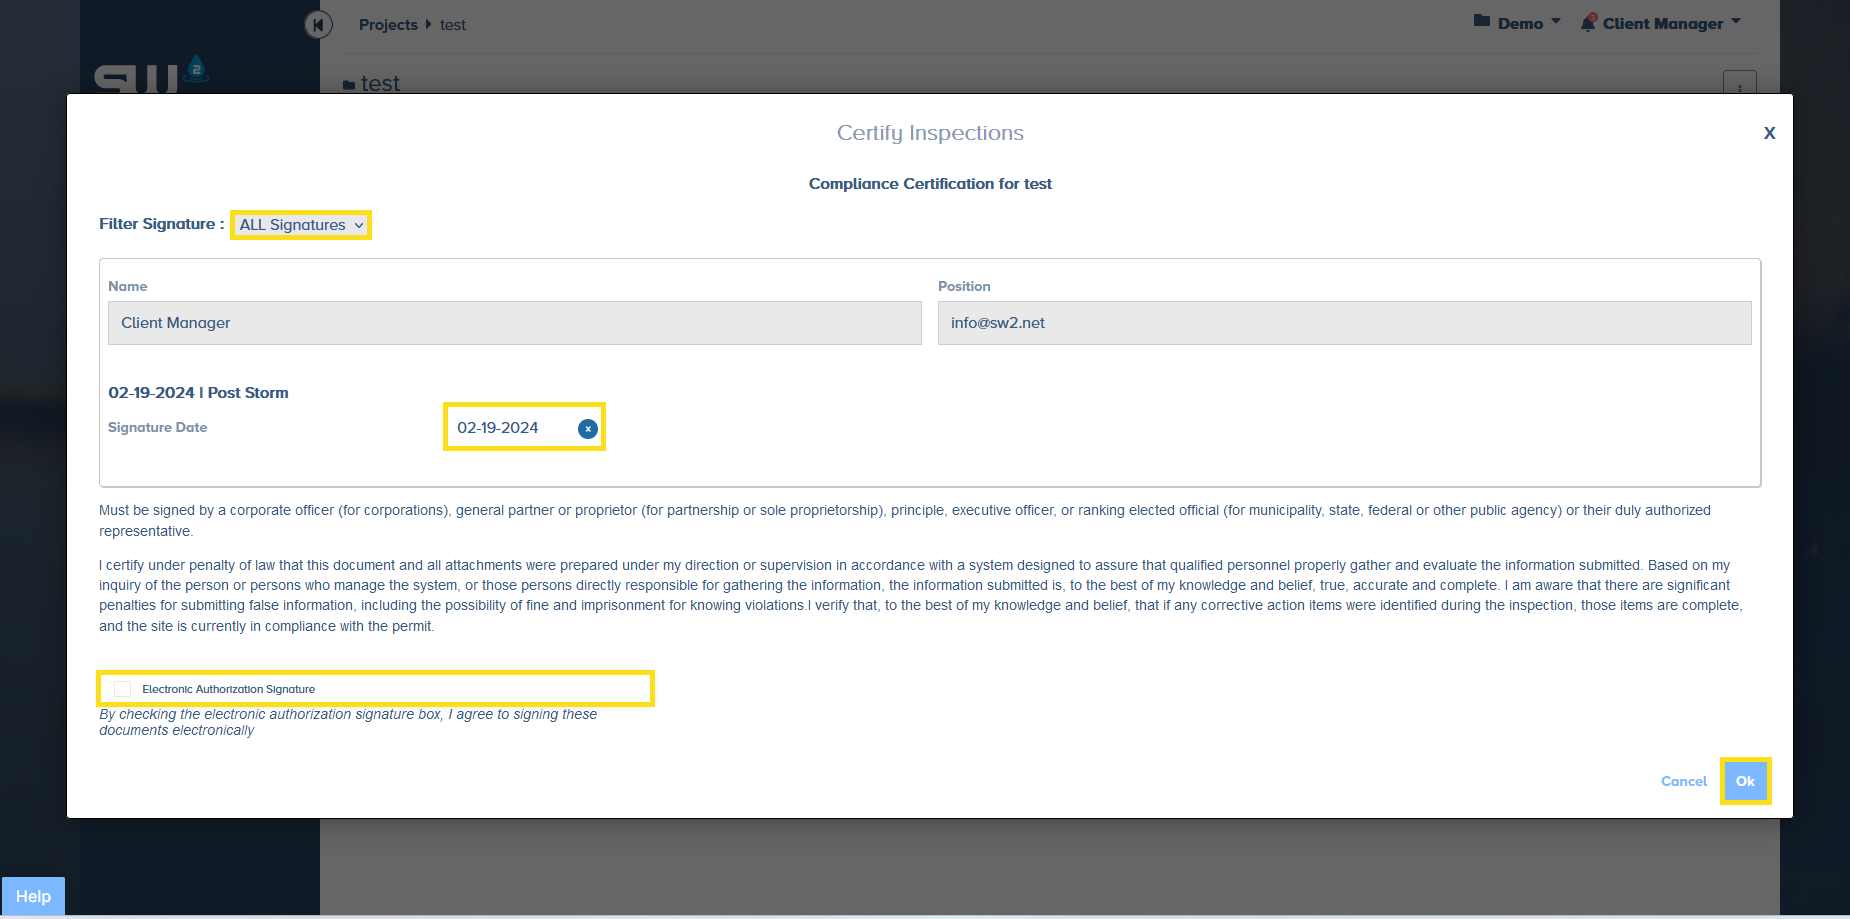This screenshot has height=919, width=1850.
Task: Clear the signature date with the x icon
Action: 588,429
